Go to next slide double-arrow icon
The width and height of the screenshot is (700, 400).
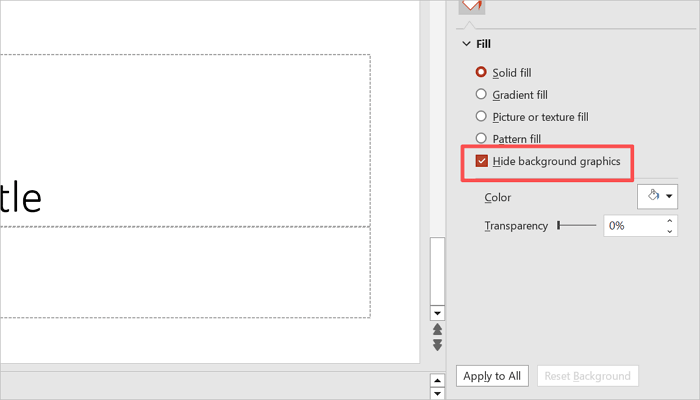point(438,345)
